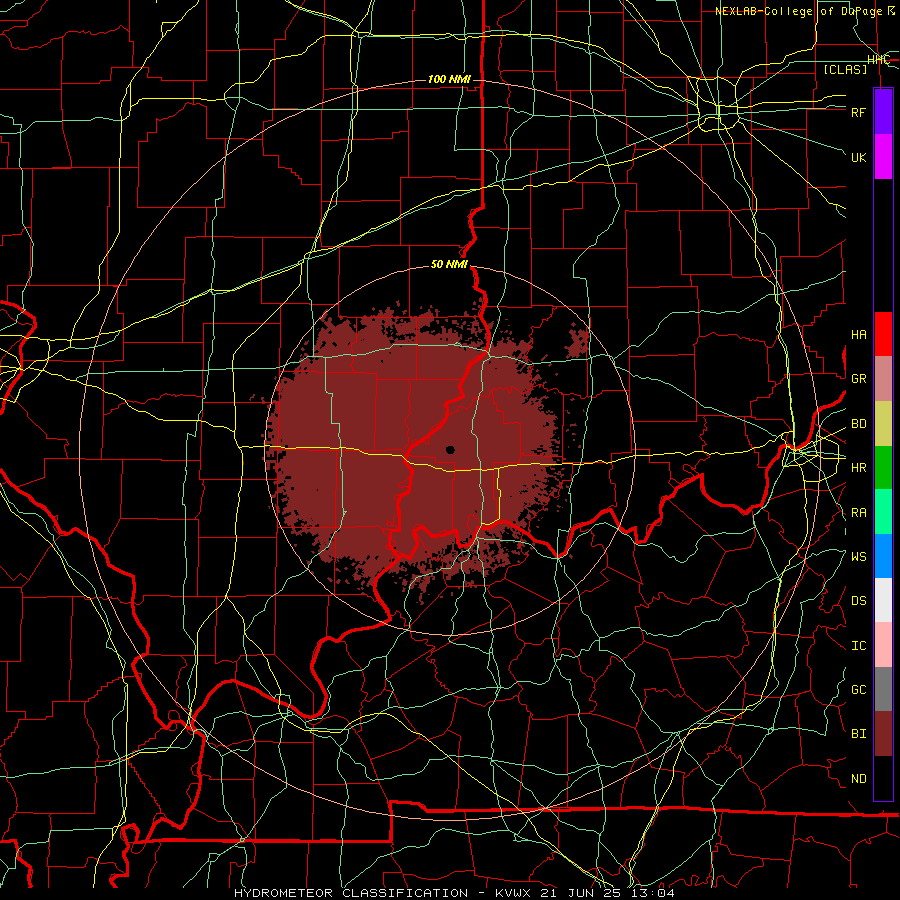This screenshot has height=900, width=900.
Task: Click the yellow BD legend color swatch
Action: tap(883, 424)
